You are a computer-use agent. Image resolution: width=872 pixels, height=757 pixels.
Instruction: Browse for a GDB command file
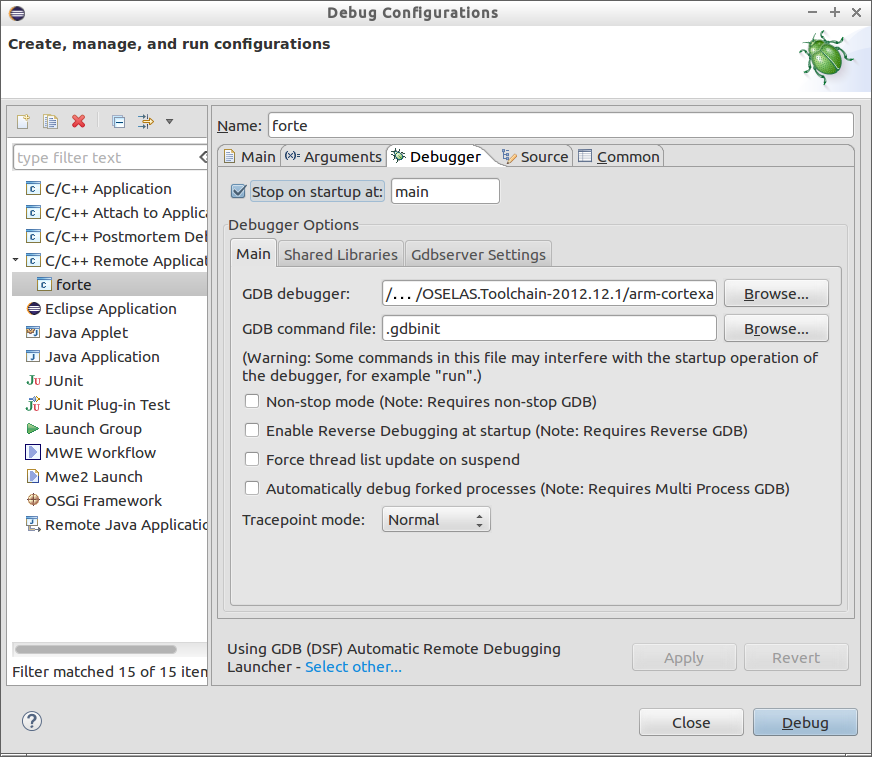tap(776, 328)
